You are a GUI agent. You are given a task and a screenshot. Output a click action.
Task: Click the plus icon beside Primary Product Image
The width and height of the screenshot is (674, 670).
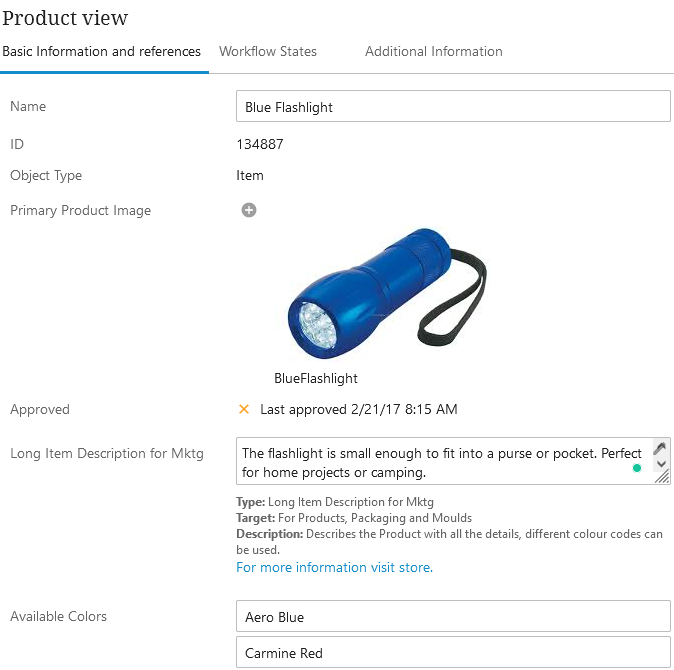tap(249, 210)
